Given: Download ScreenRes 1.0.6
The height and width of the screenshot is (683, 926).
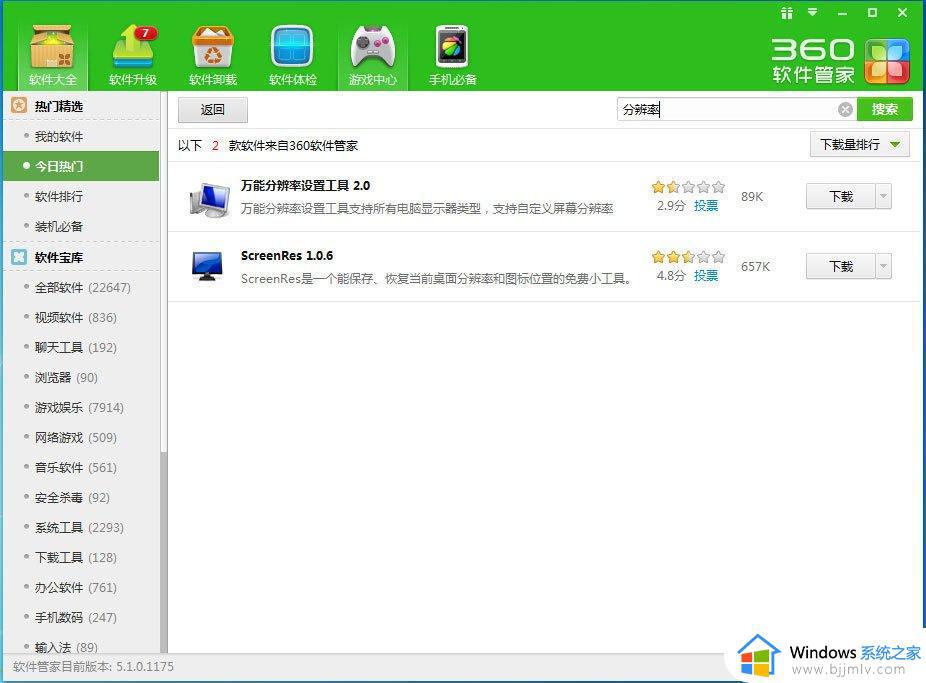Looking at the screenshot, I should [840, 266].
